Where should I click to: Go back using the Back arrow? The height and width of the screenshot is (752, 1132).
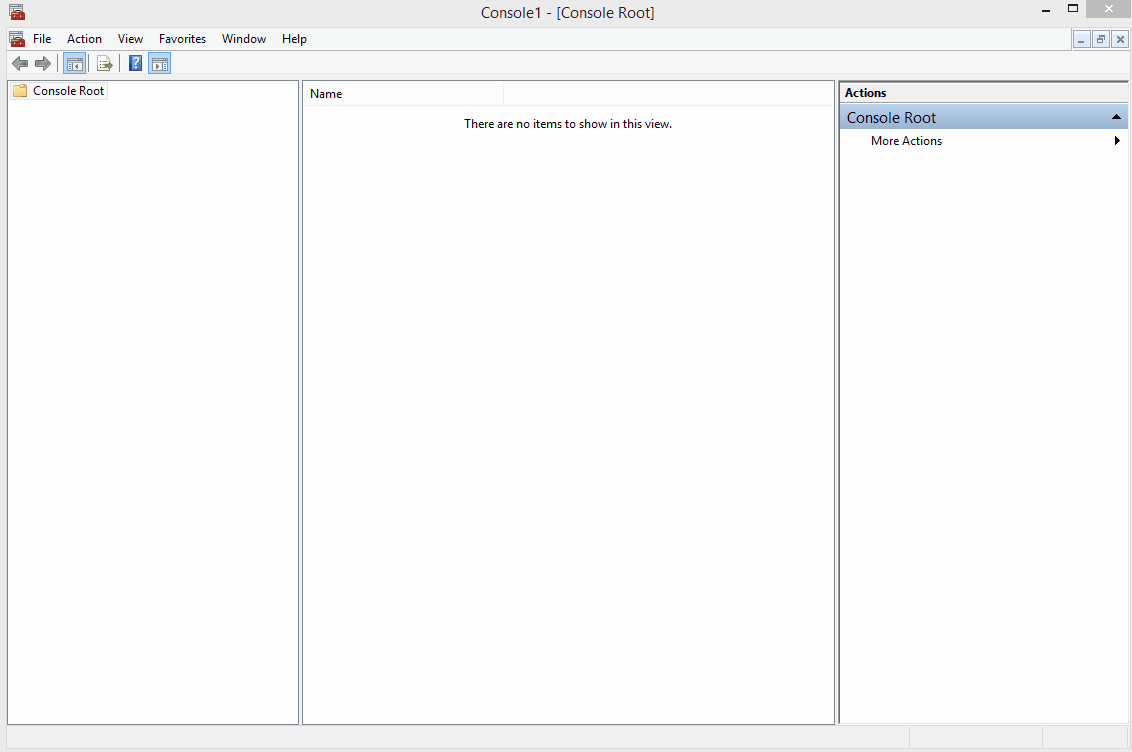click(20, 64)
